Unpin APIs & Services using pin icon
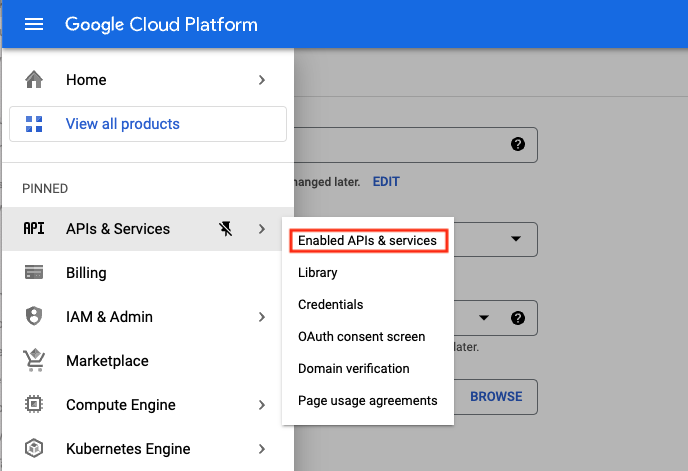 pyautogui.click(x=226, y=229)
